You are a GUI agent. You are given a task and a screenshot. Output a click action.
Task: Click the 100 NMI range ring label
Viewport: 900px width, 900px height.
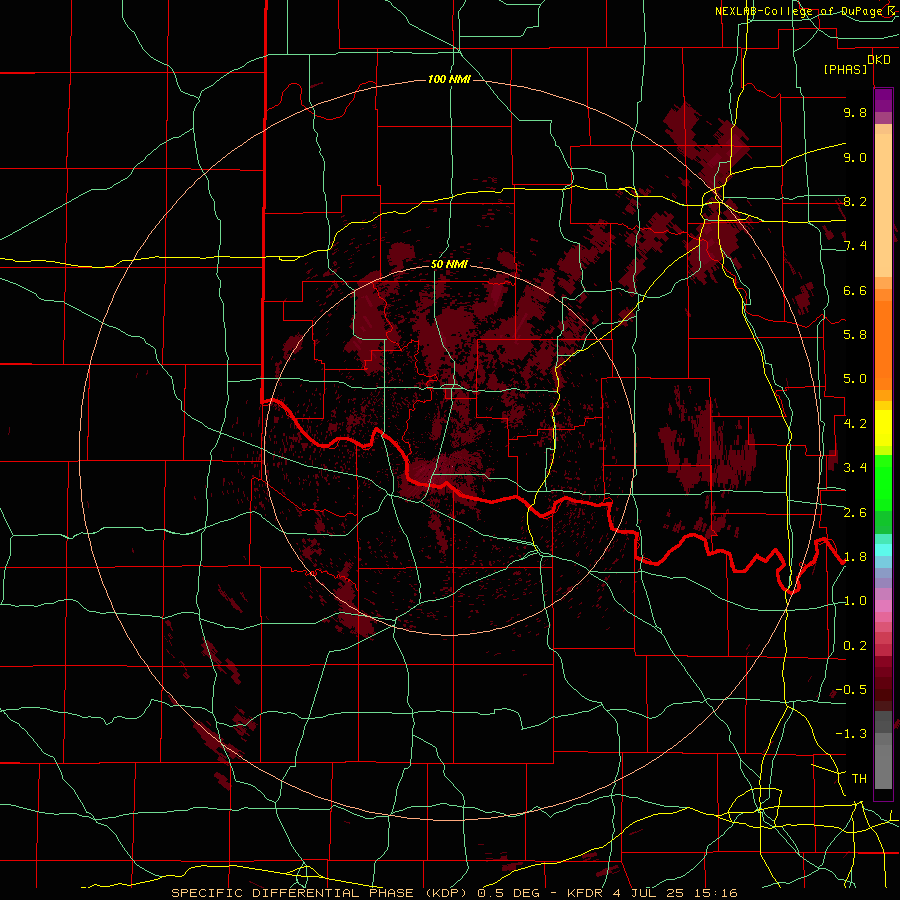click(449, 79)
